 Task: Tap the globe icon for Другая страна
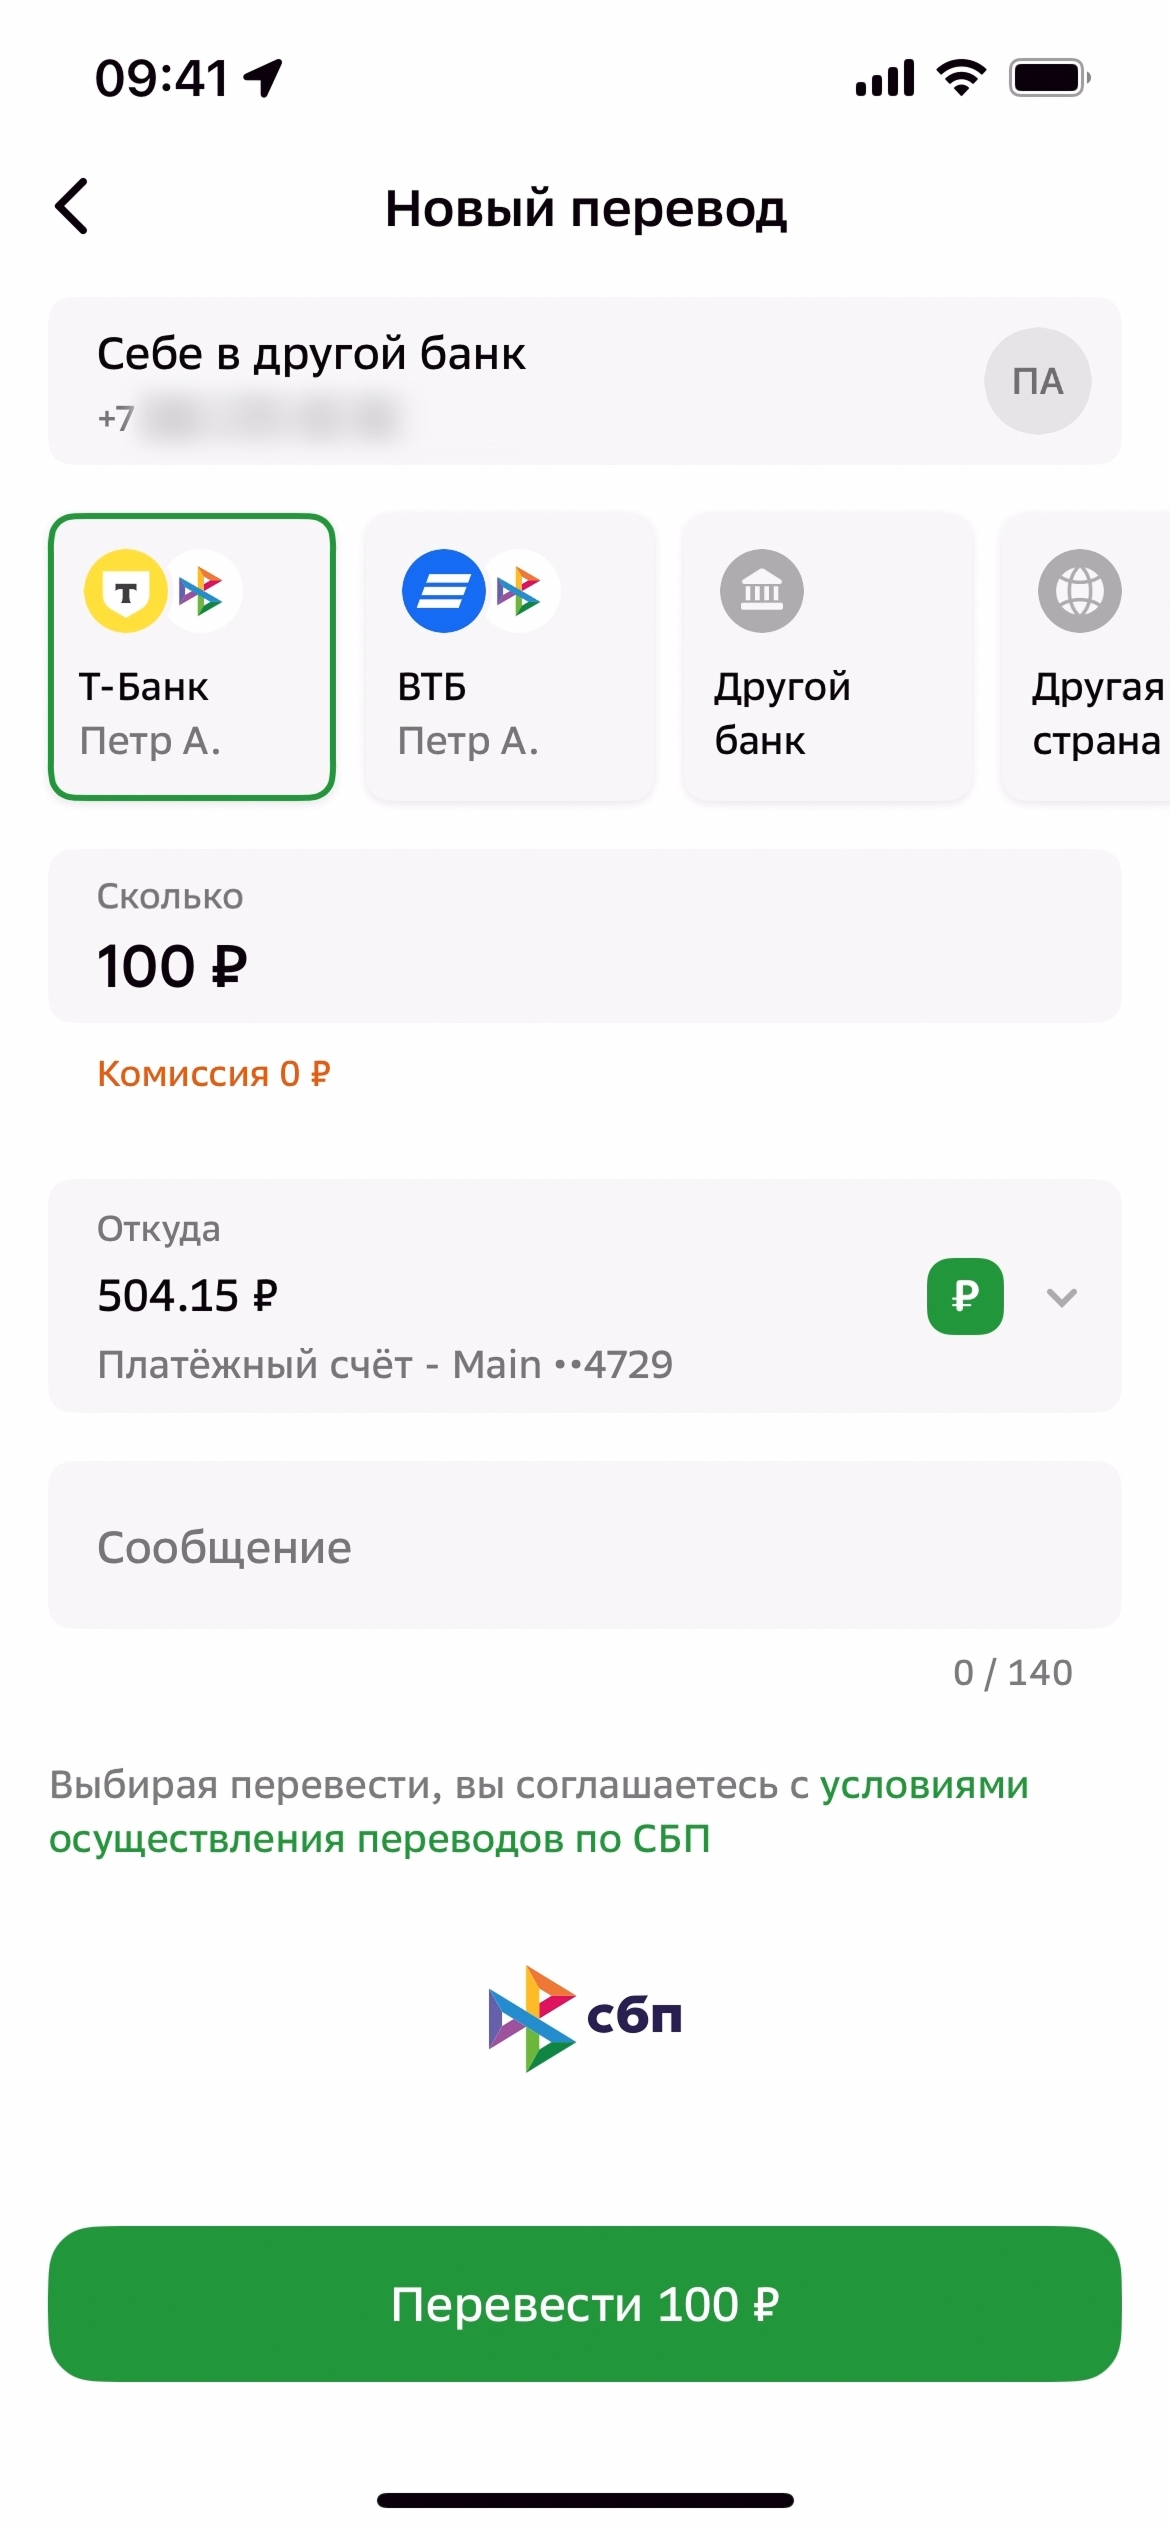click(x=1080, y=591)
